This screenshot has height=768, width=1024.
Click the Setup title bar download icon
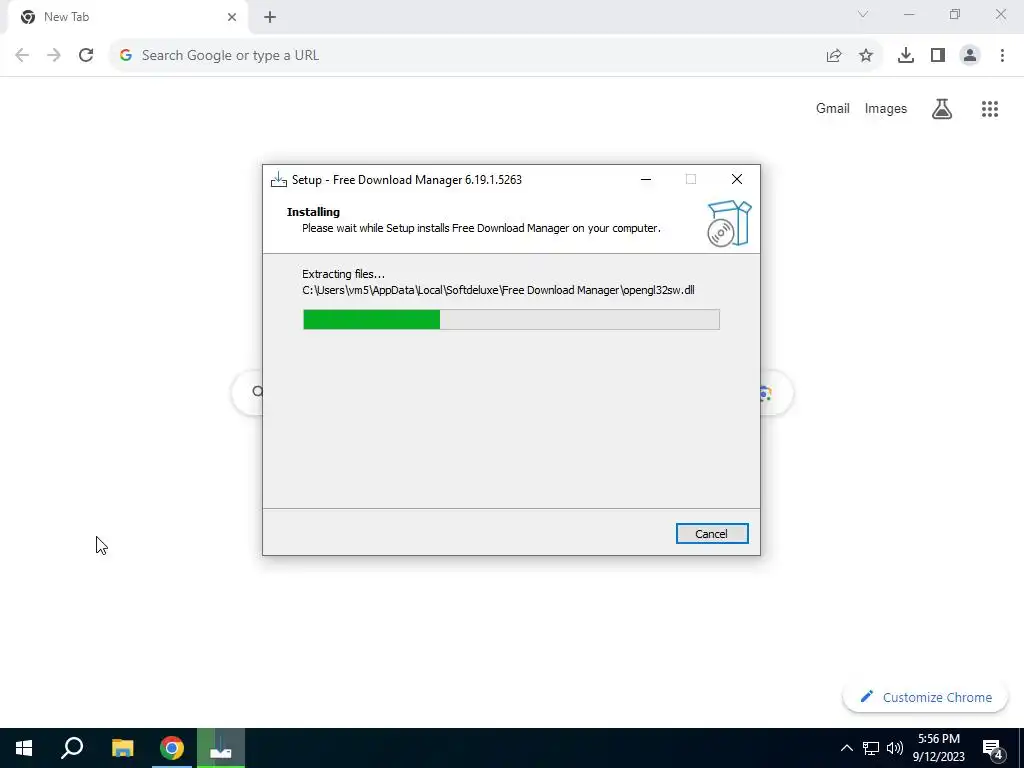point(279,180)
